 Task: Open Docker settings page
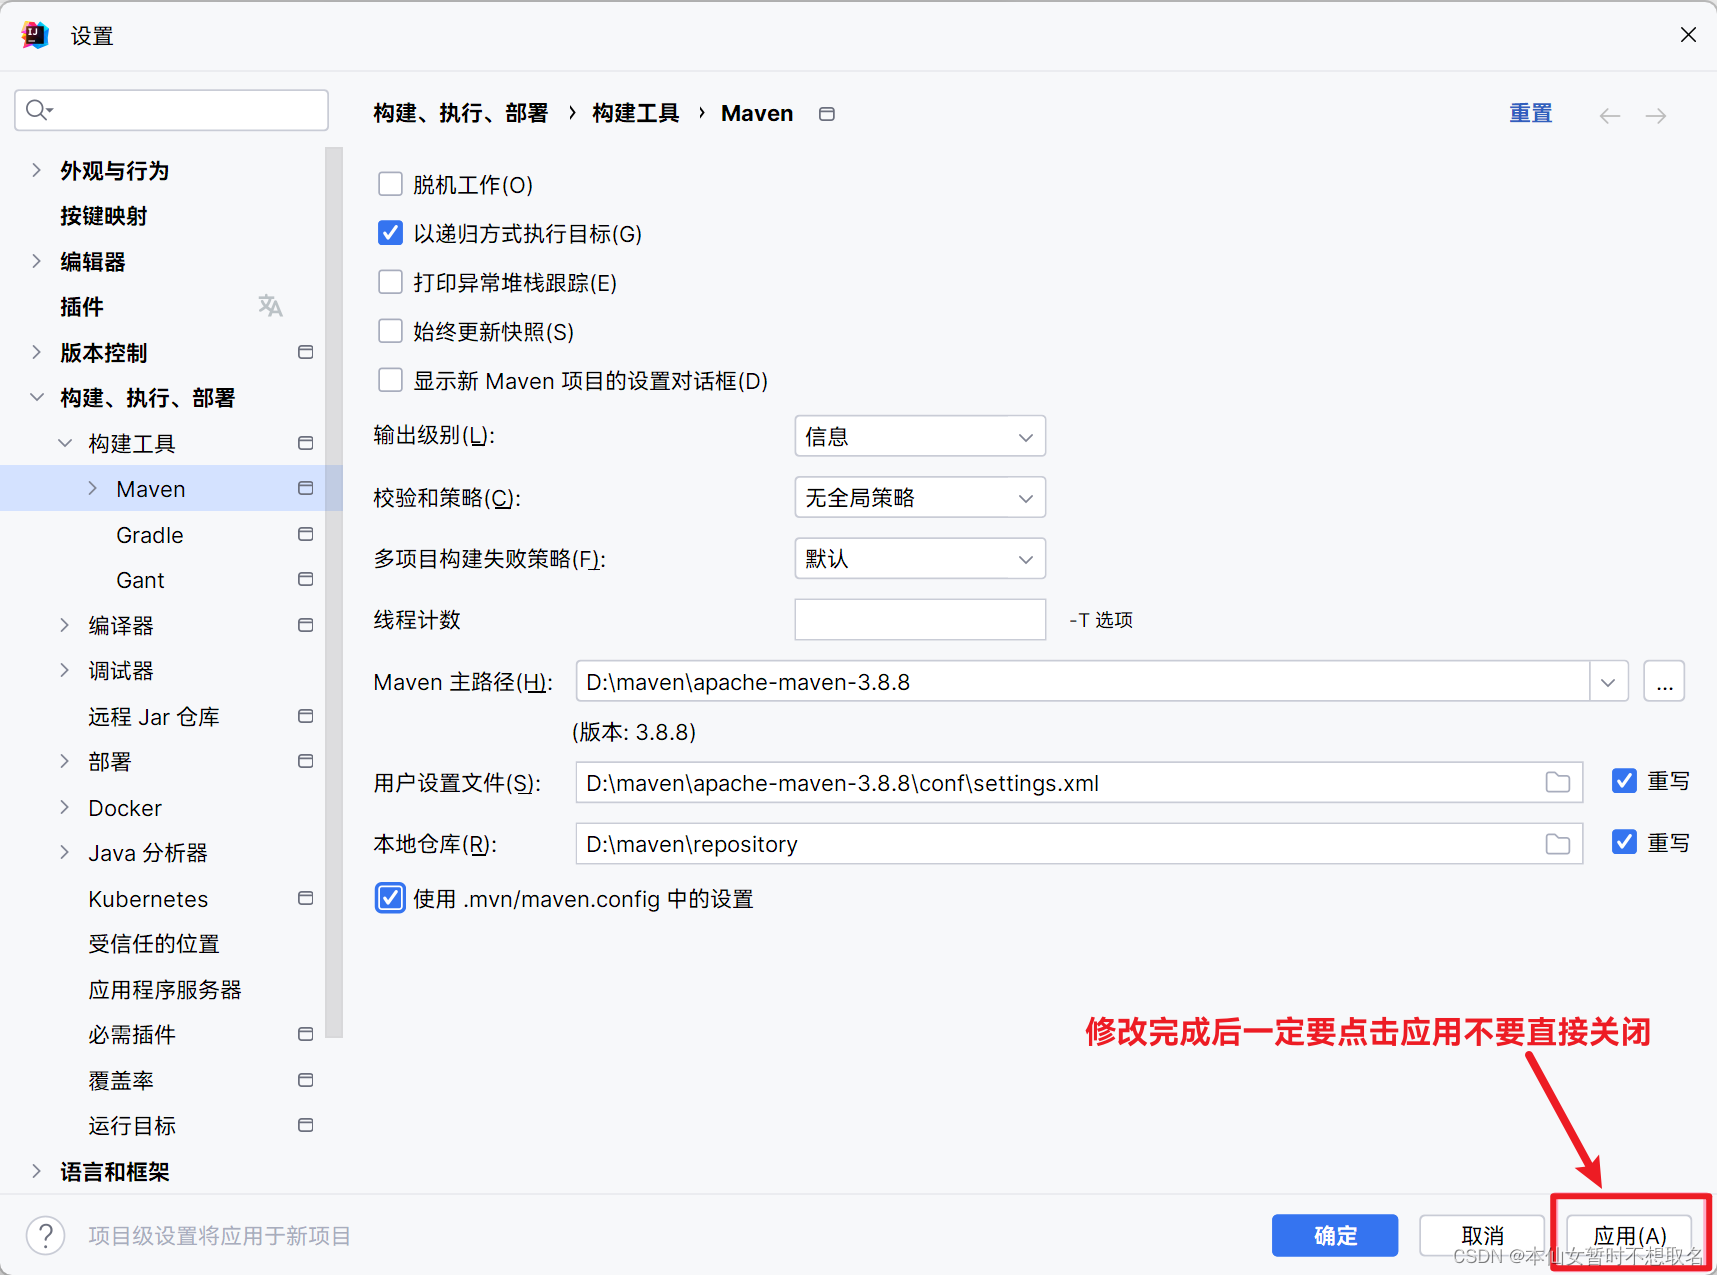click(125, 808)
